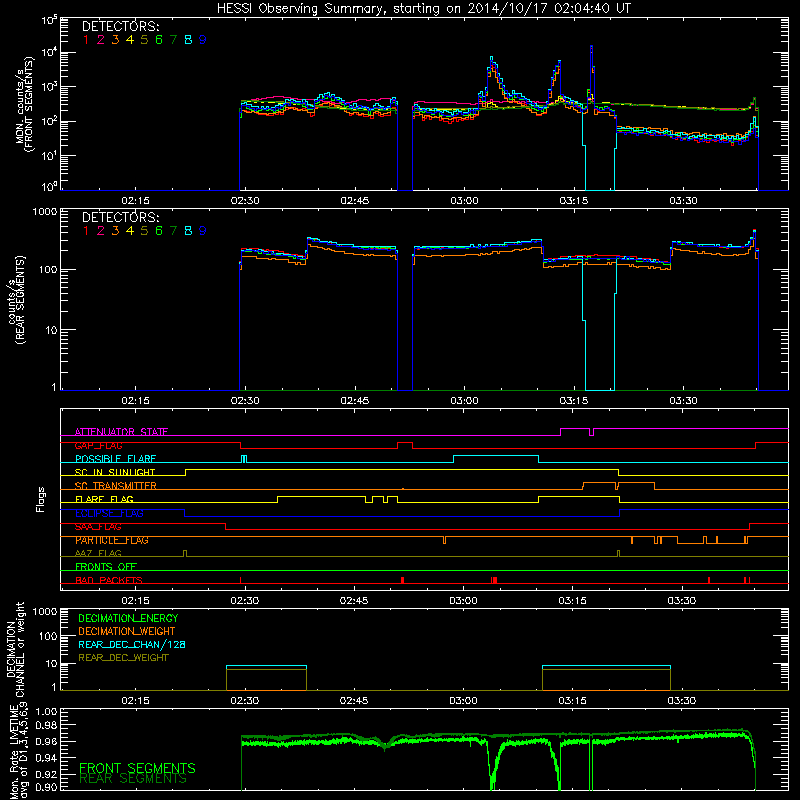Click the FRONT SEGMENTS livetime legend label
The height and width of the screenshot is (800, 800).
[137, 768]
